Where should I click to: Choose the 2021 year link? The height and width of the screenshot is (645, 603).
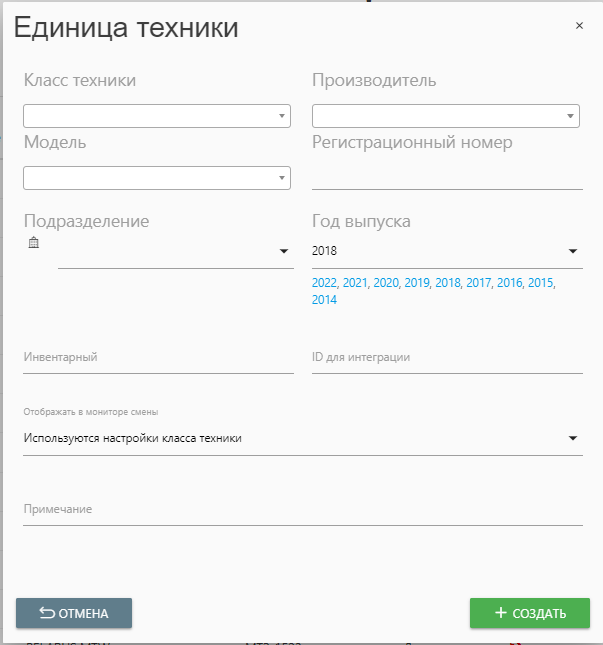pos(356,284)
